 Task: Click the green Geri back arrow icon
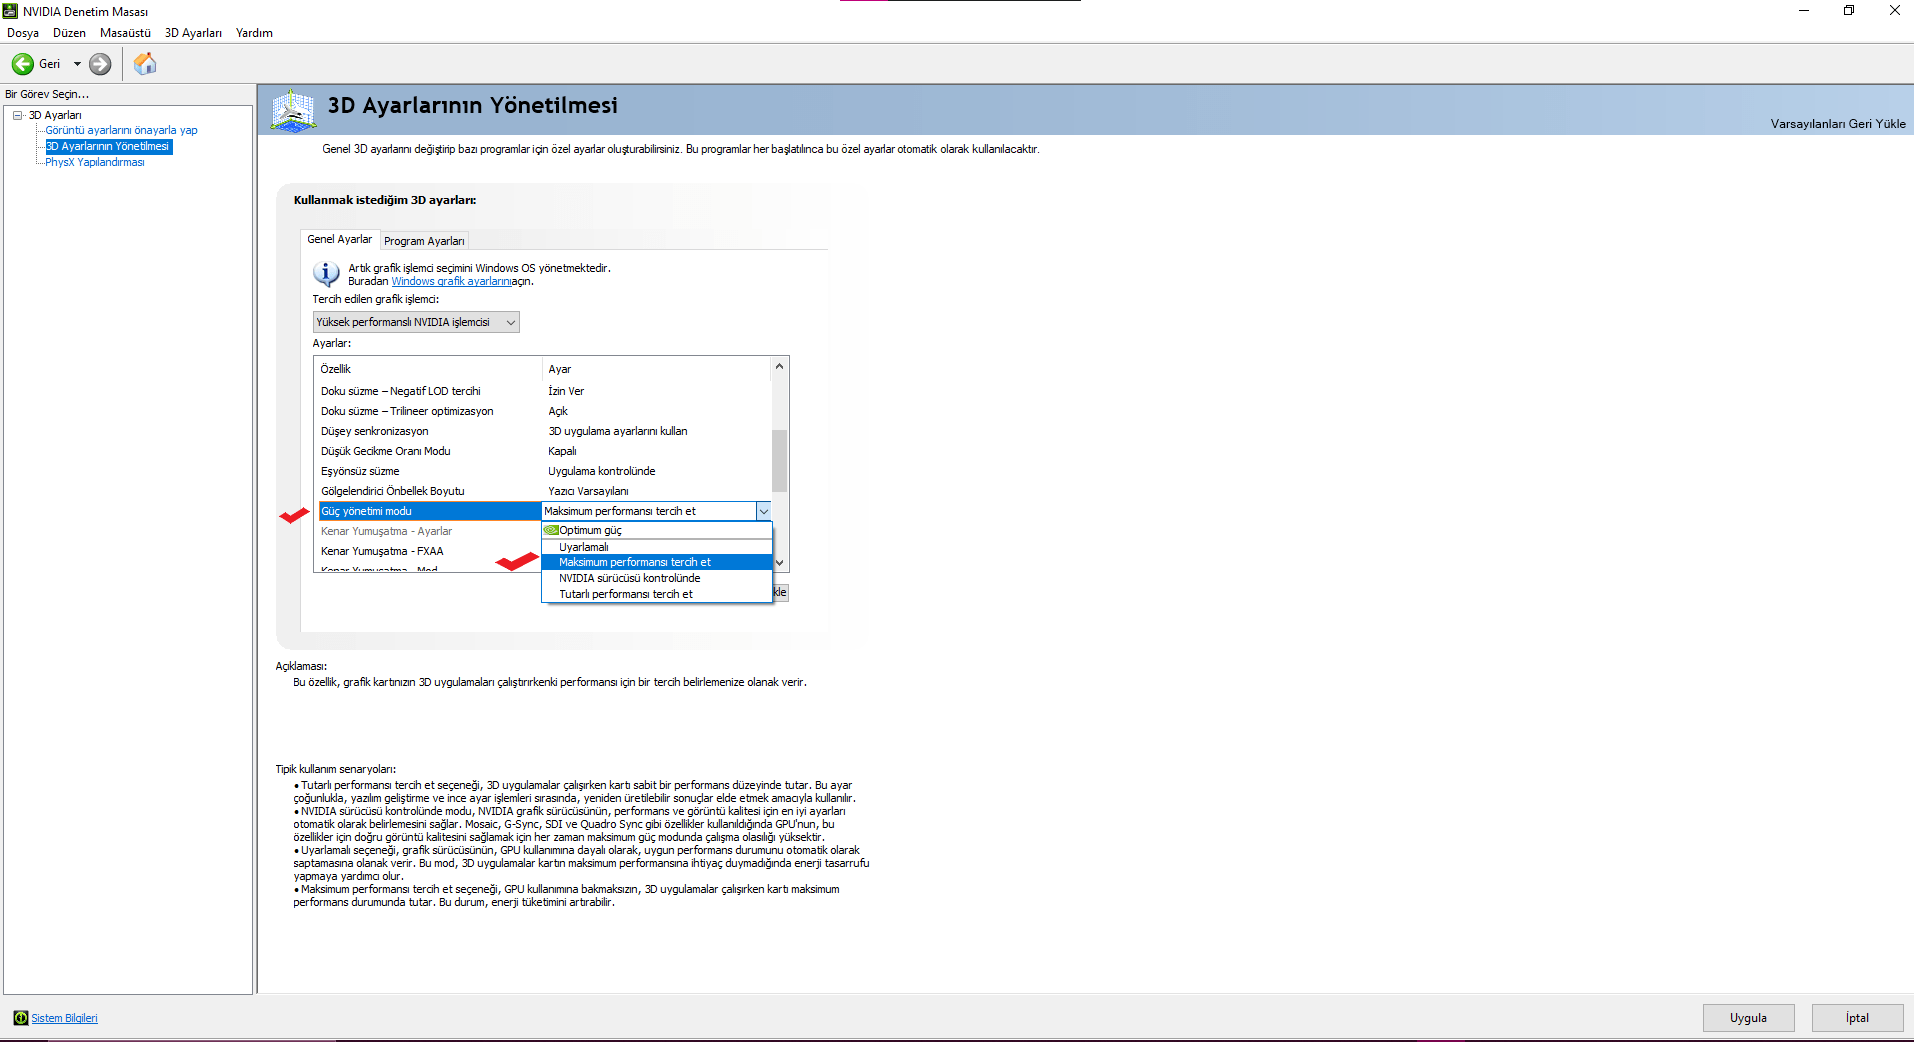(22, 64)
